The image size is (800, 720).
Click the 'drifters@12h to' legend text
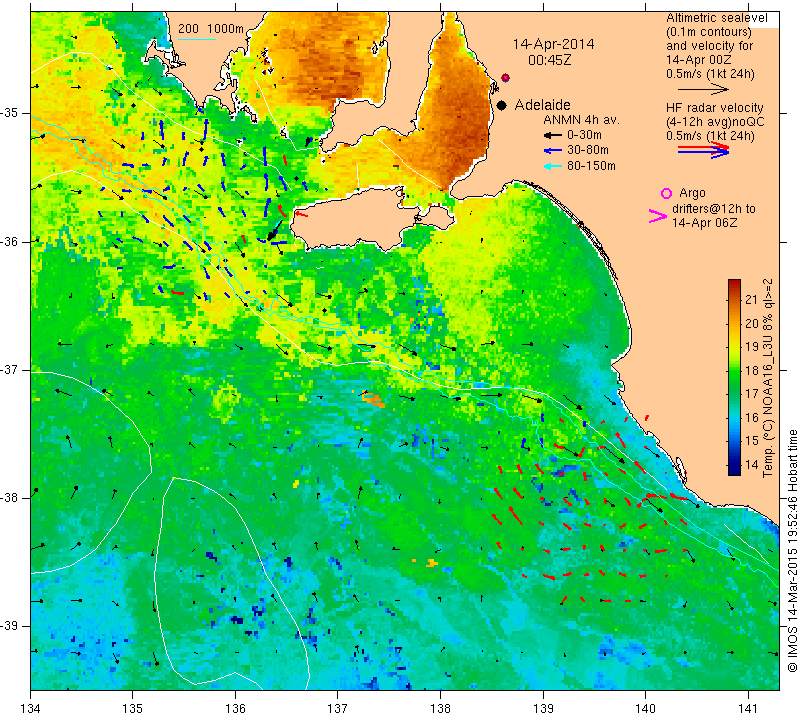tap(713, 209)
